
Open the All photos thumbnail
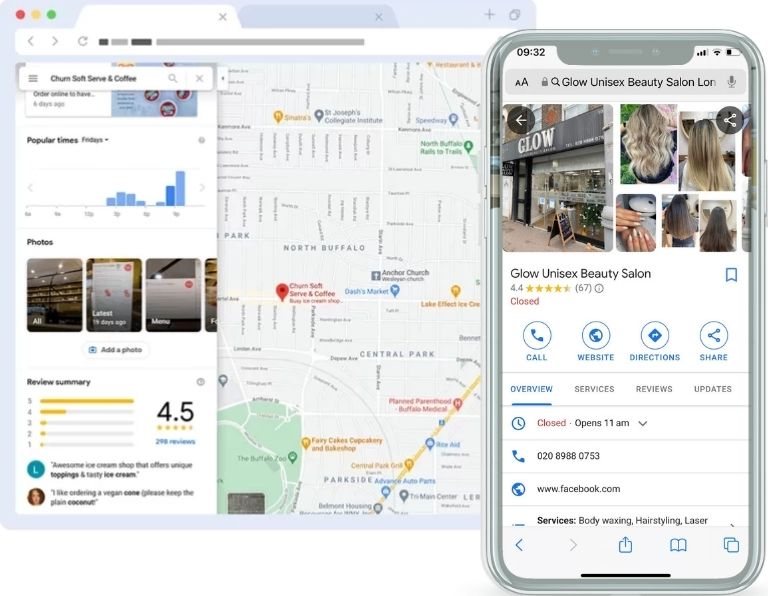pos(54,295)
